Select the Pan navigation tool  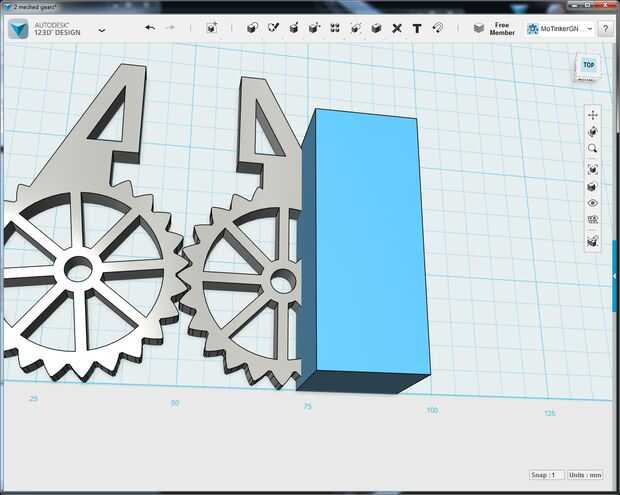click(x=593, y=115)
